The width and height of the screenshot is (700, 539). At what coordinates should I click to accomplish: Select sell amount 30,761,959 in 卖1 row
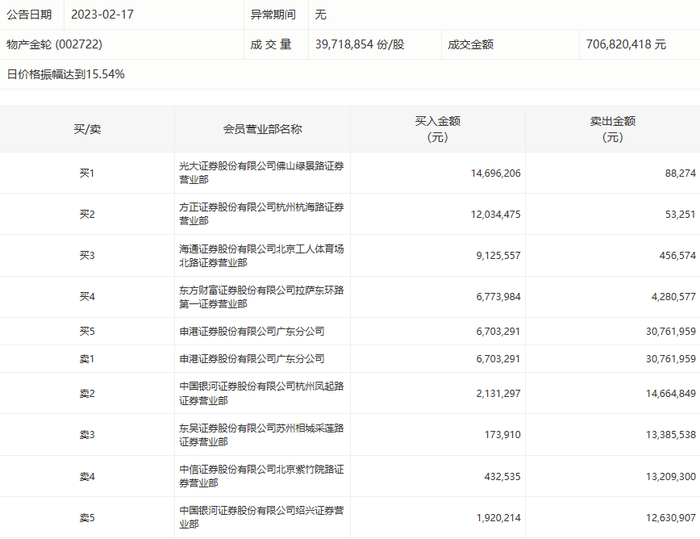click(671, 359)
